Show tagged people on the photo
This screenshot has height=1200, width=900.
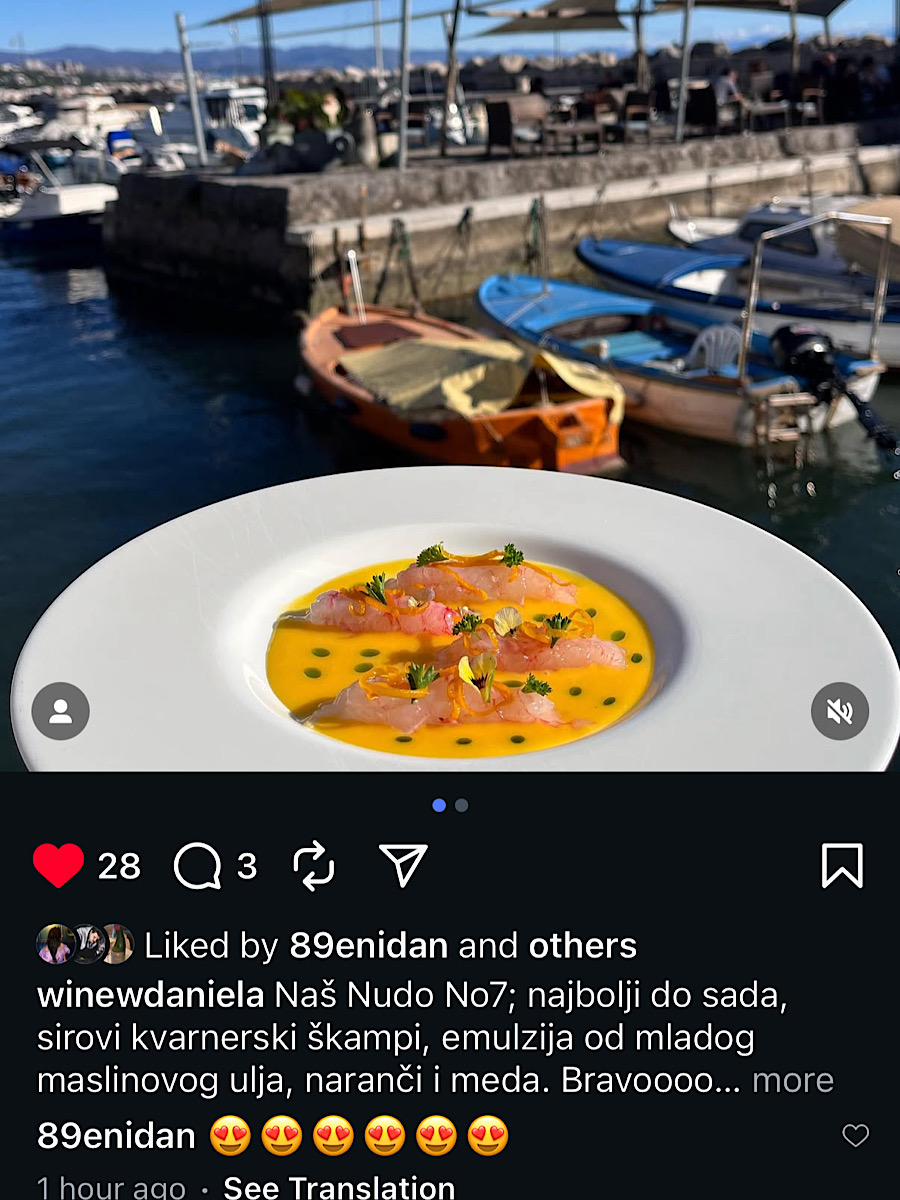click(x=61, y=711)
